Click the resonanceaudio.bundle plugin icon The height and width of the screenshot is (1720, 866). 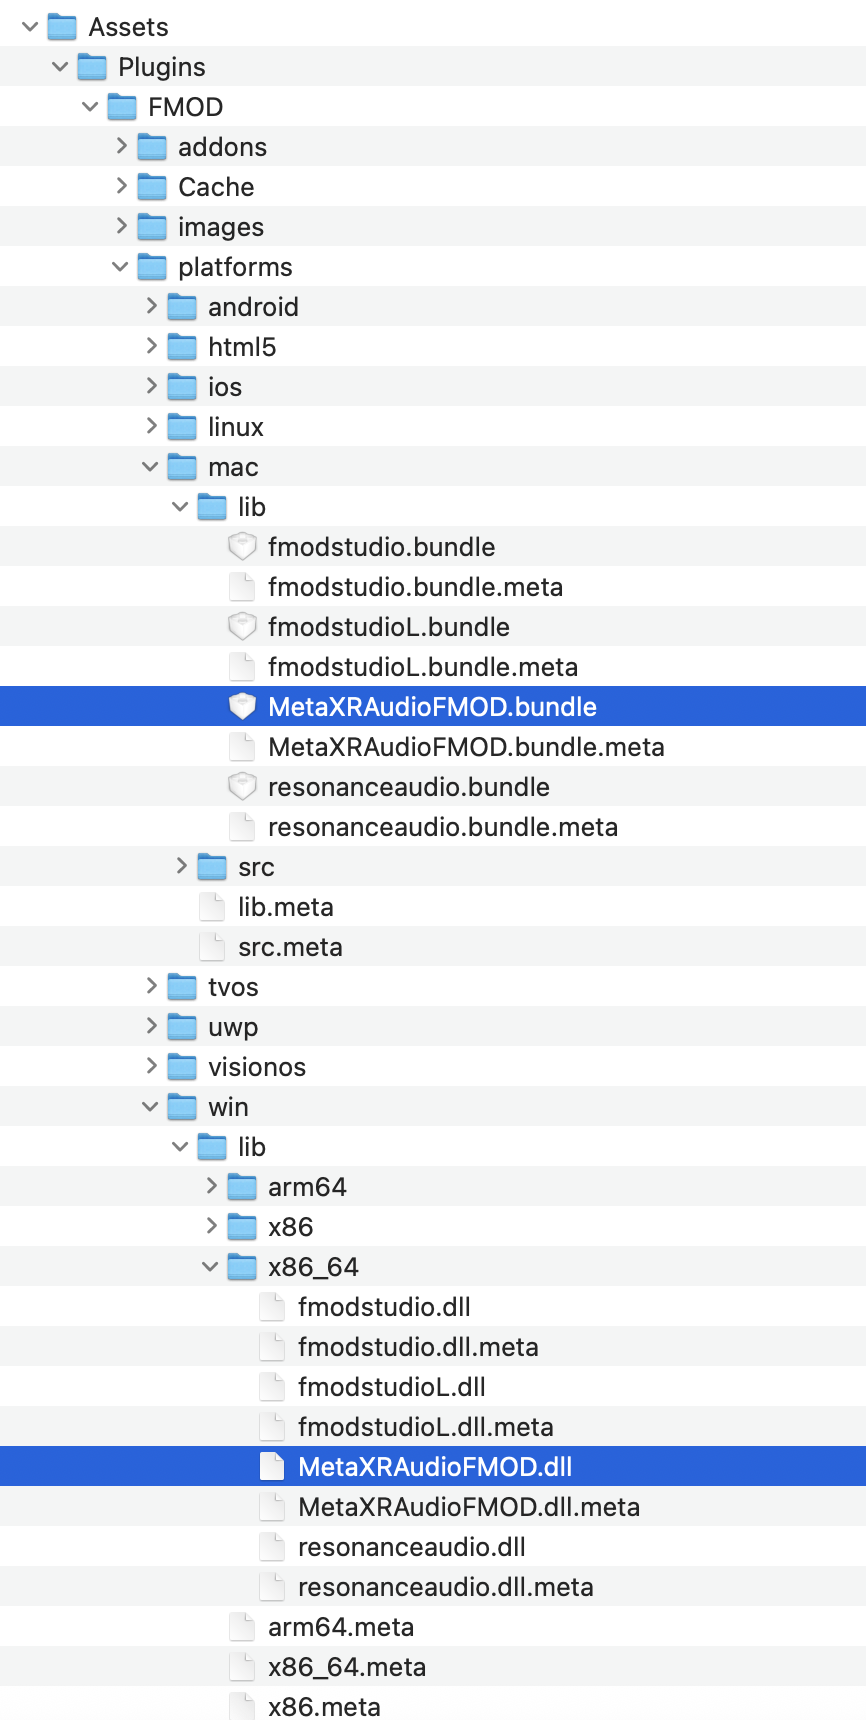pos(242,786)
